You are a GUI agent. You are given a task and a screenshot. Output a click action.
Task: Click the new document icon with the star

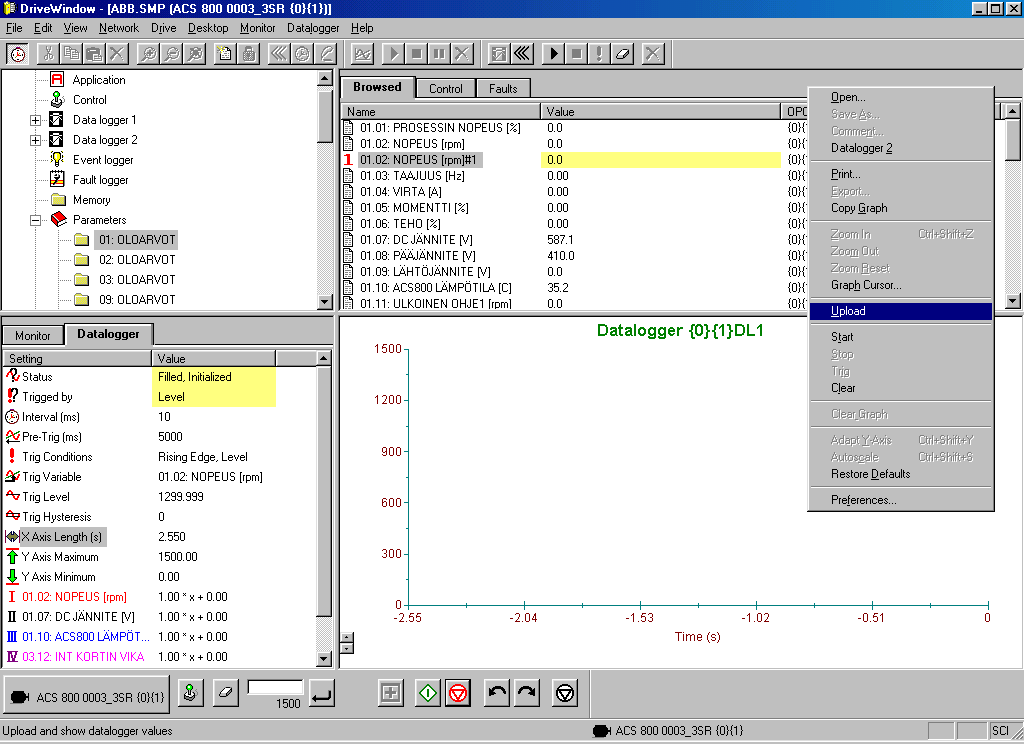tap(225, 54)
